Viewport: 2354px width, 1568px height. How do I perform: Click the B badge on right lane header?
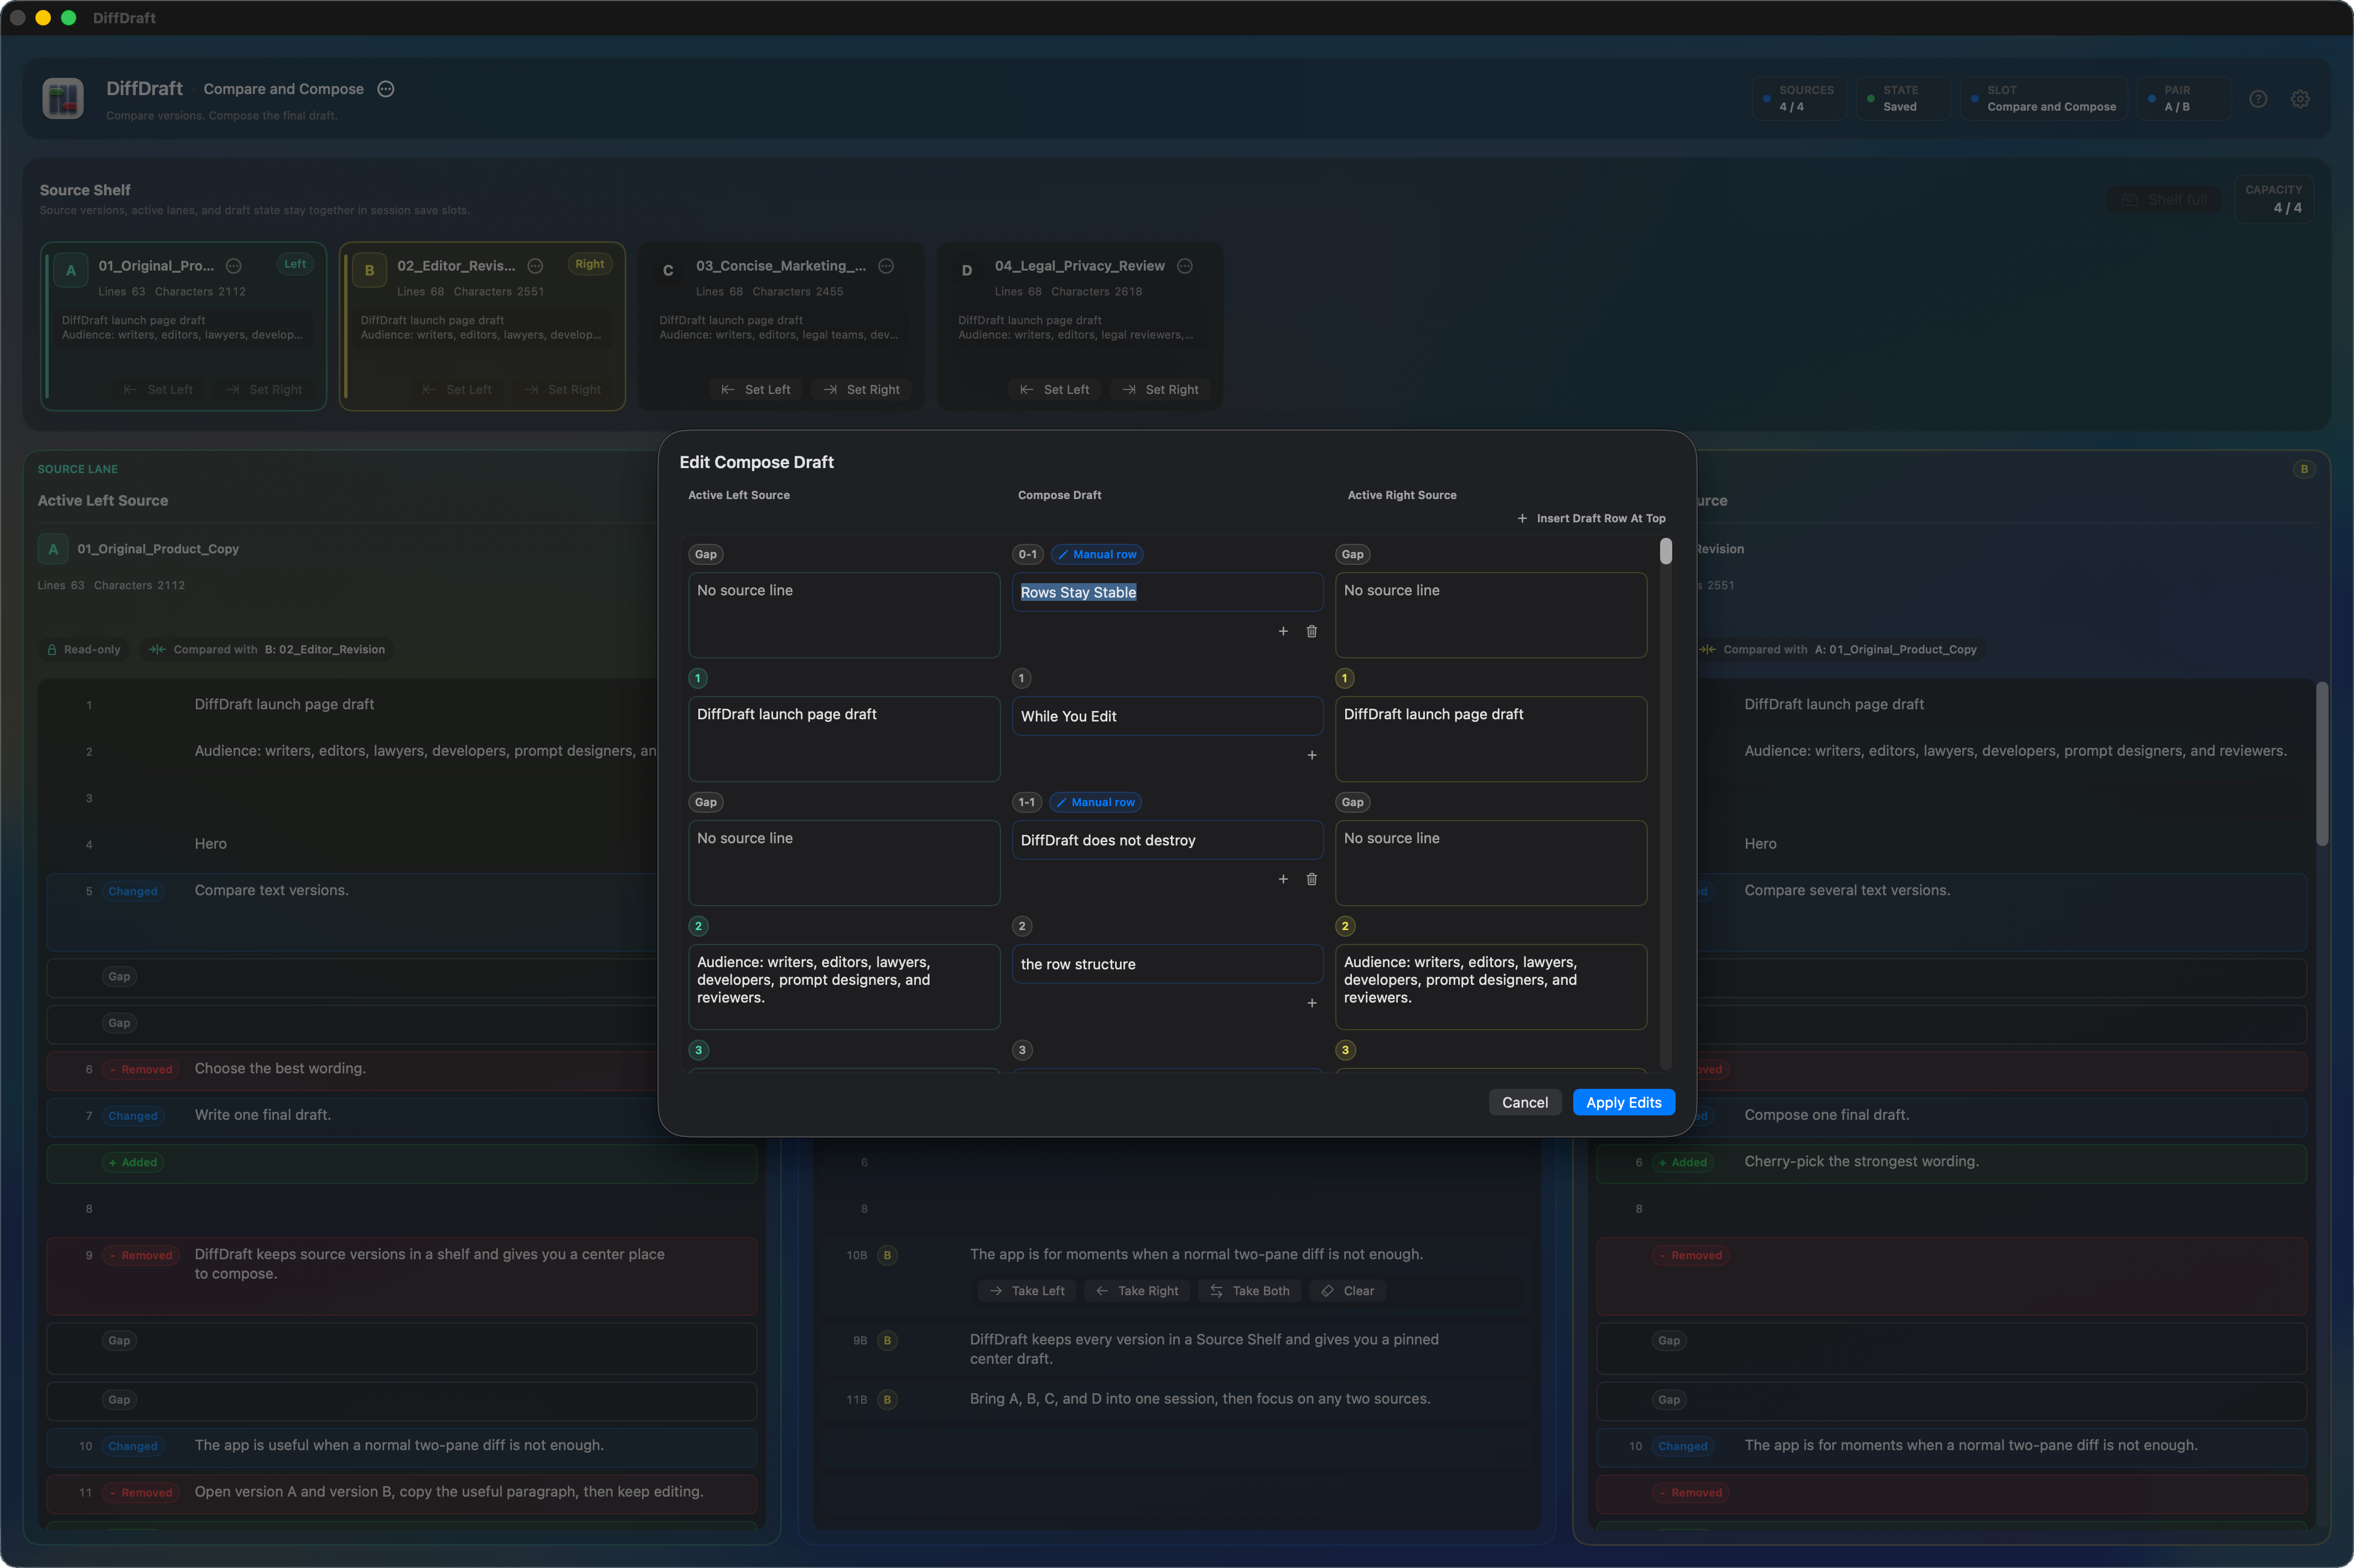click(2304, 469)
